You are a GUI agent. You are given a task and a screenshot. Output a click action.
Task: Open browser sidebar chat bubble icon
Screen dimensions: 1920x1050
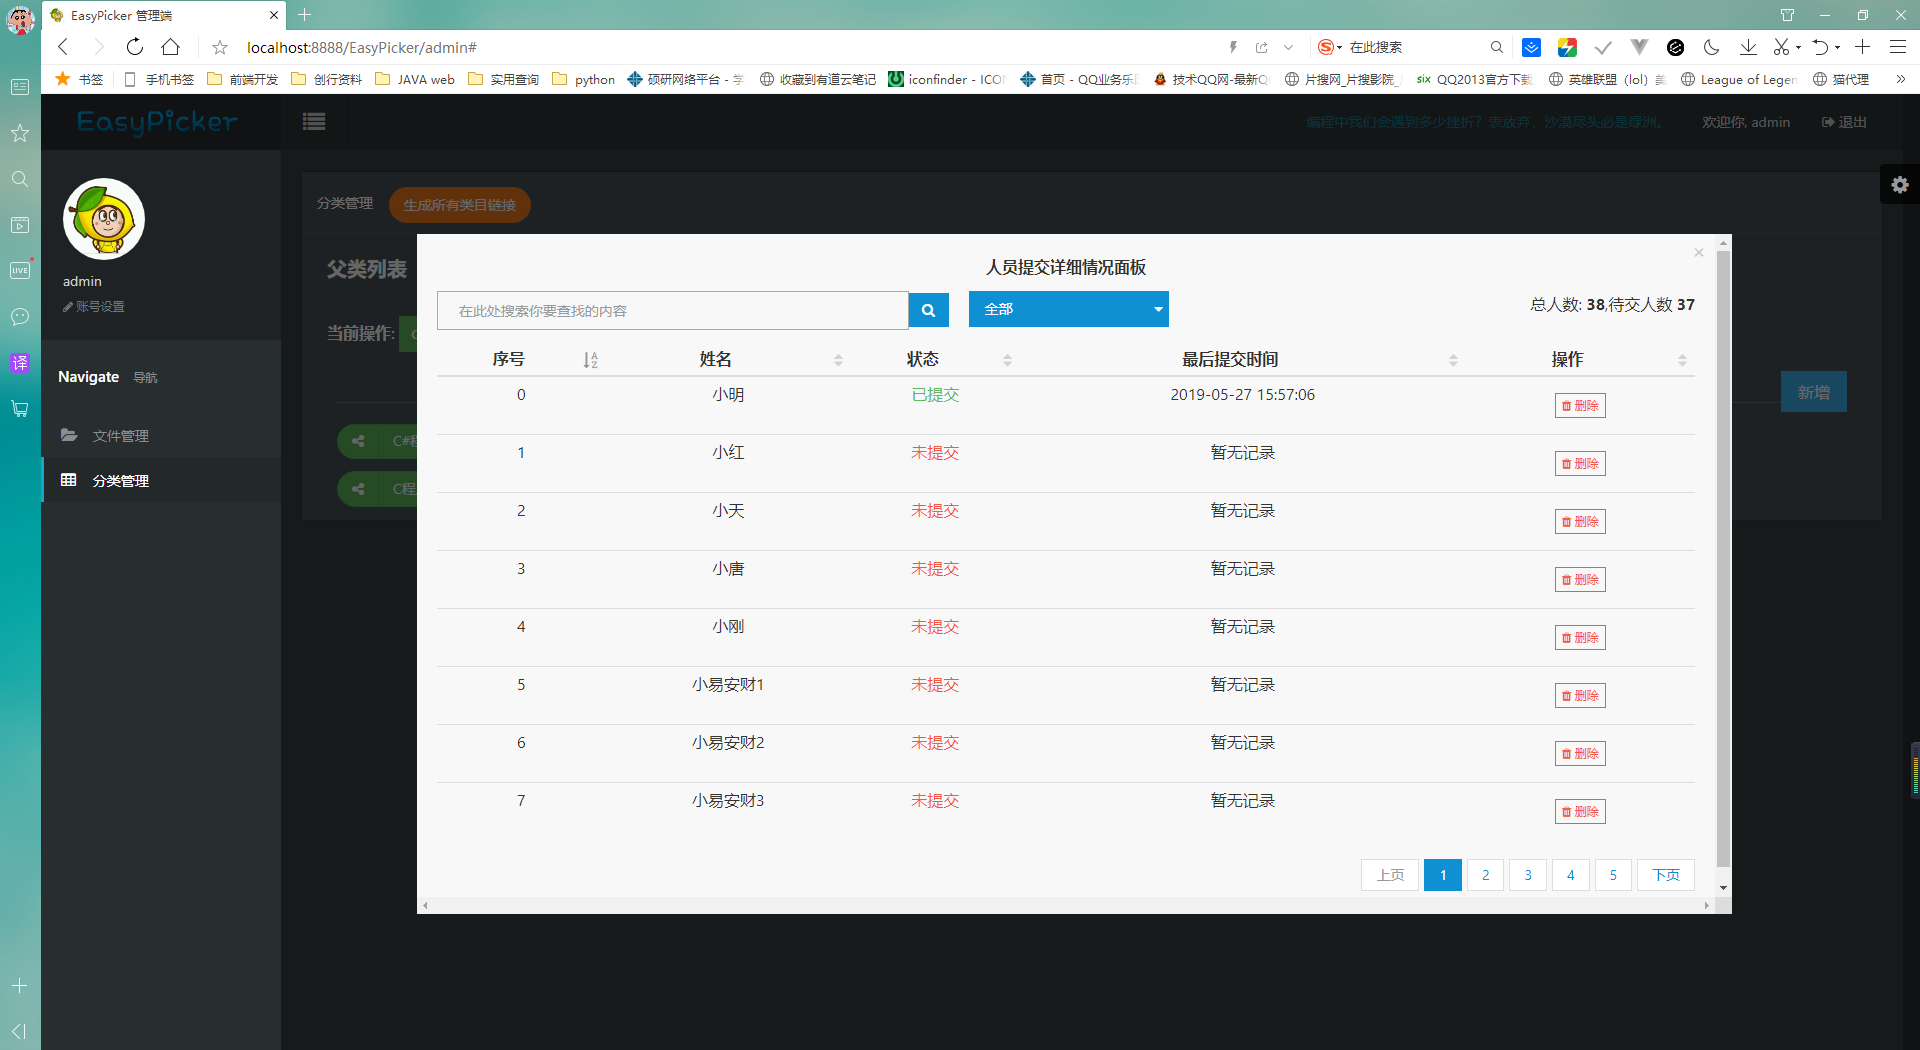tap(20, 317)
